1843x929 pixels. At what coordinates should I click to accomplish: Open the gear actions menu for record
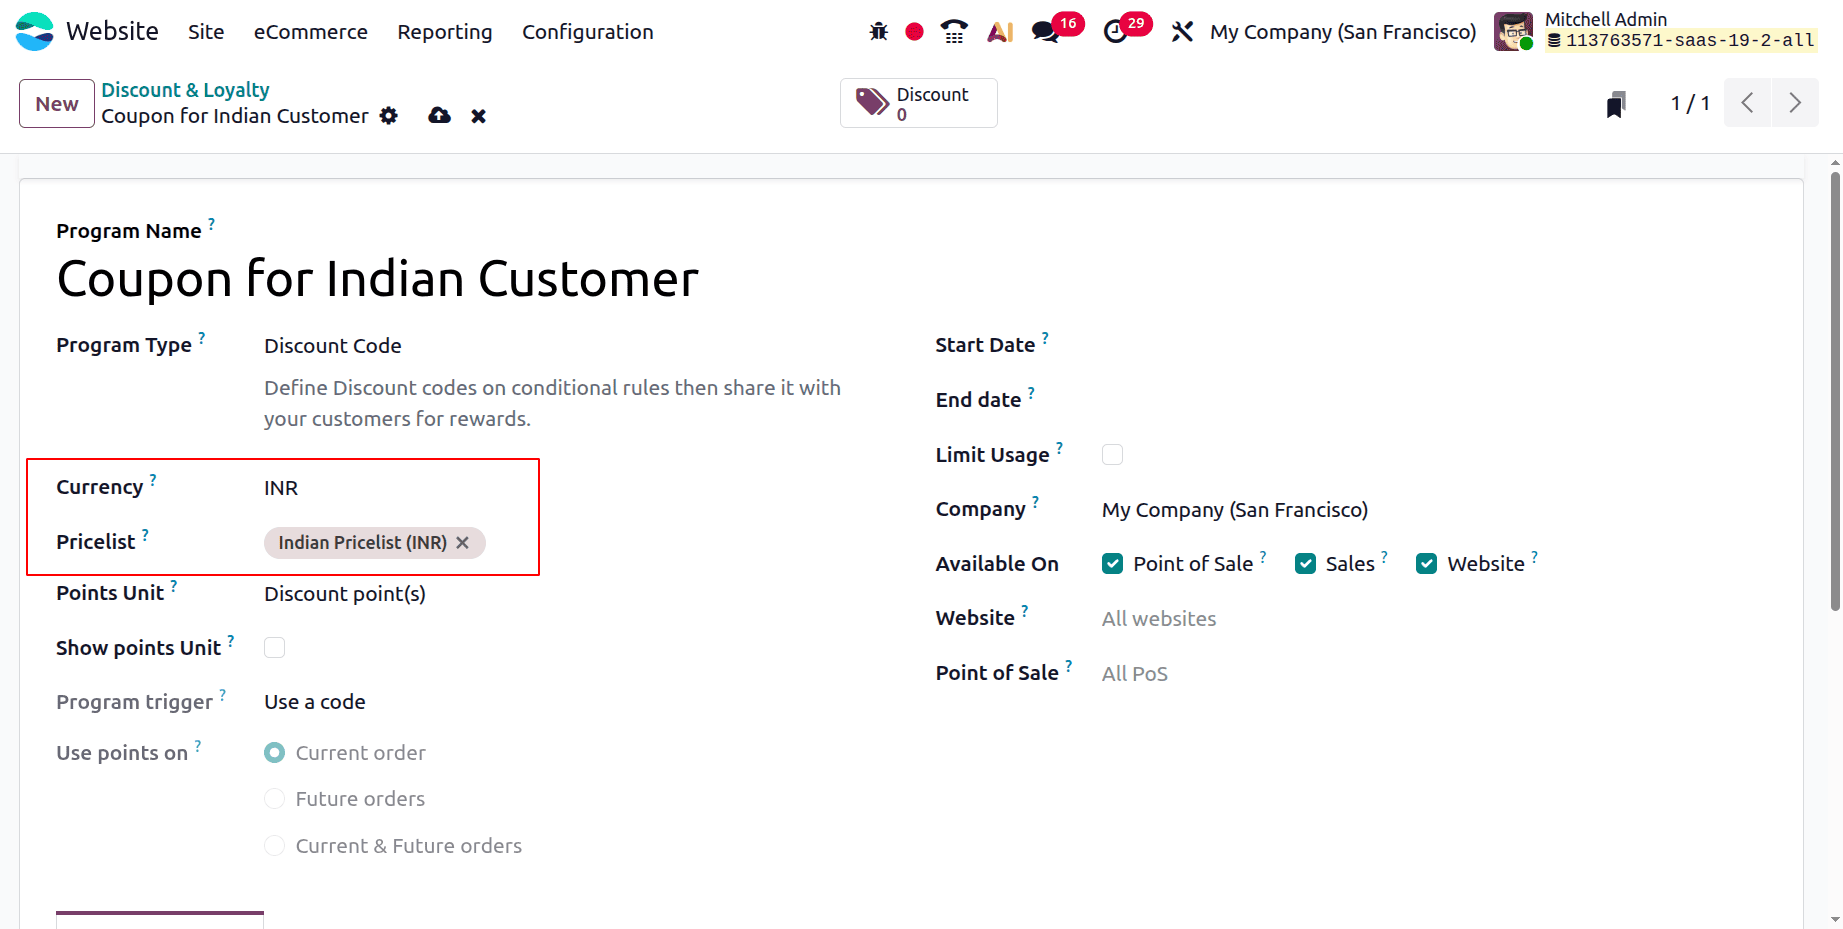pos(389,116)
